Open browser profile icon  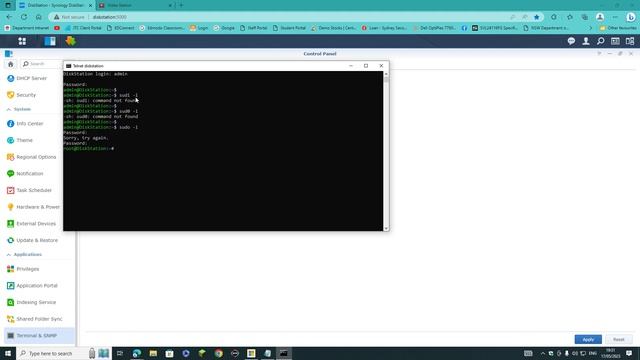[x=600, y=17]
